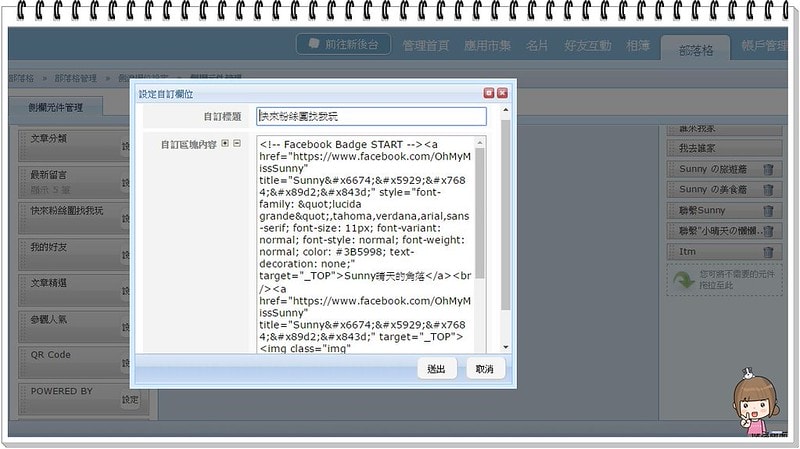The width and height of the screenshot is (800, 449).
Task: Click the red close icon of dialog
Action: 502,93
